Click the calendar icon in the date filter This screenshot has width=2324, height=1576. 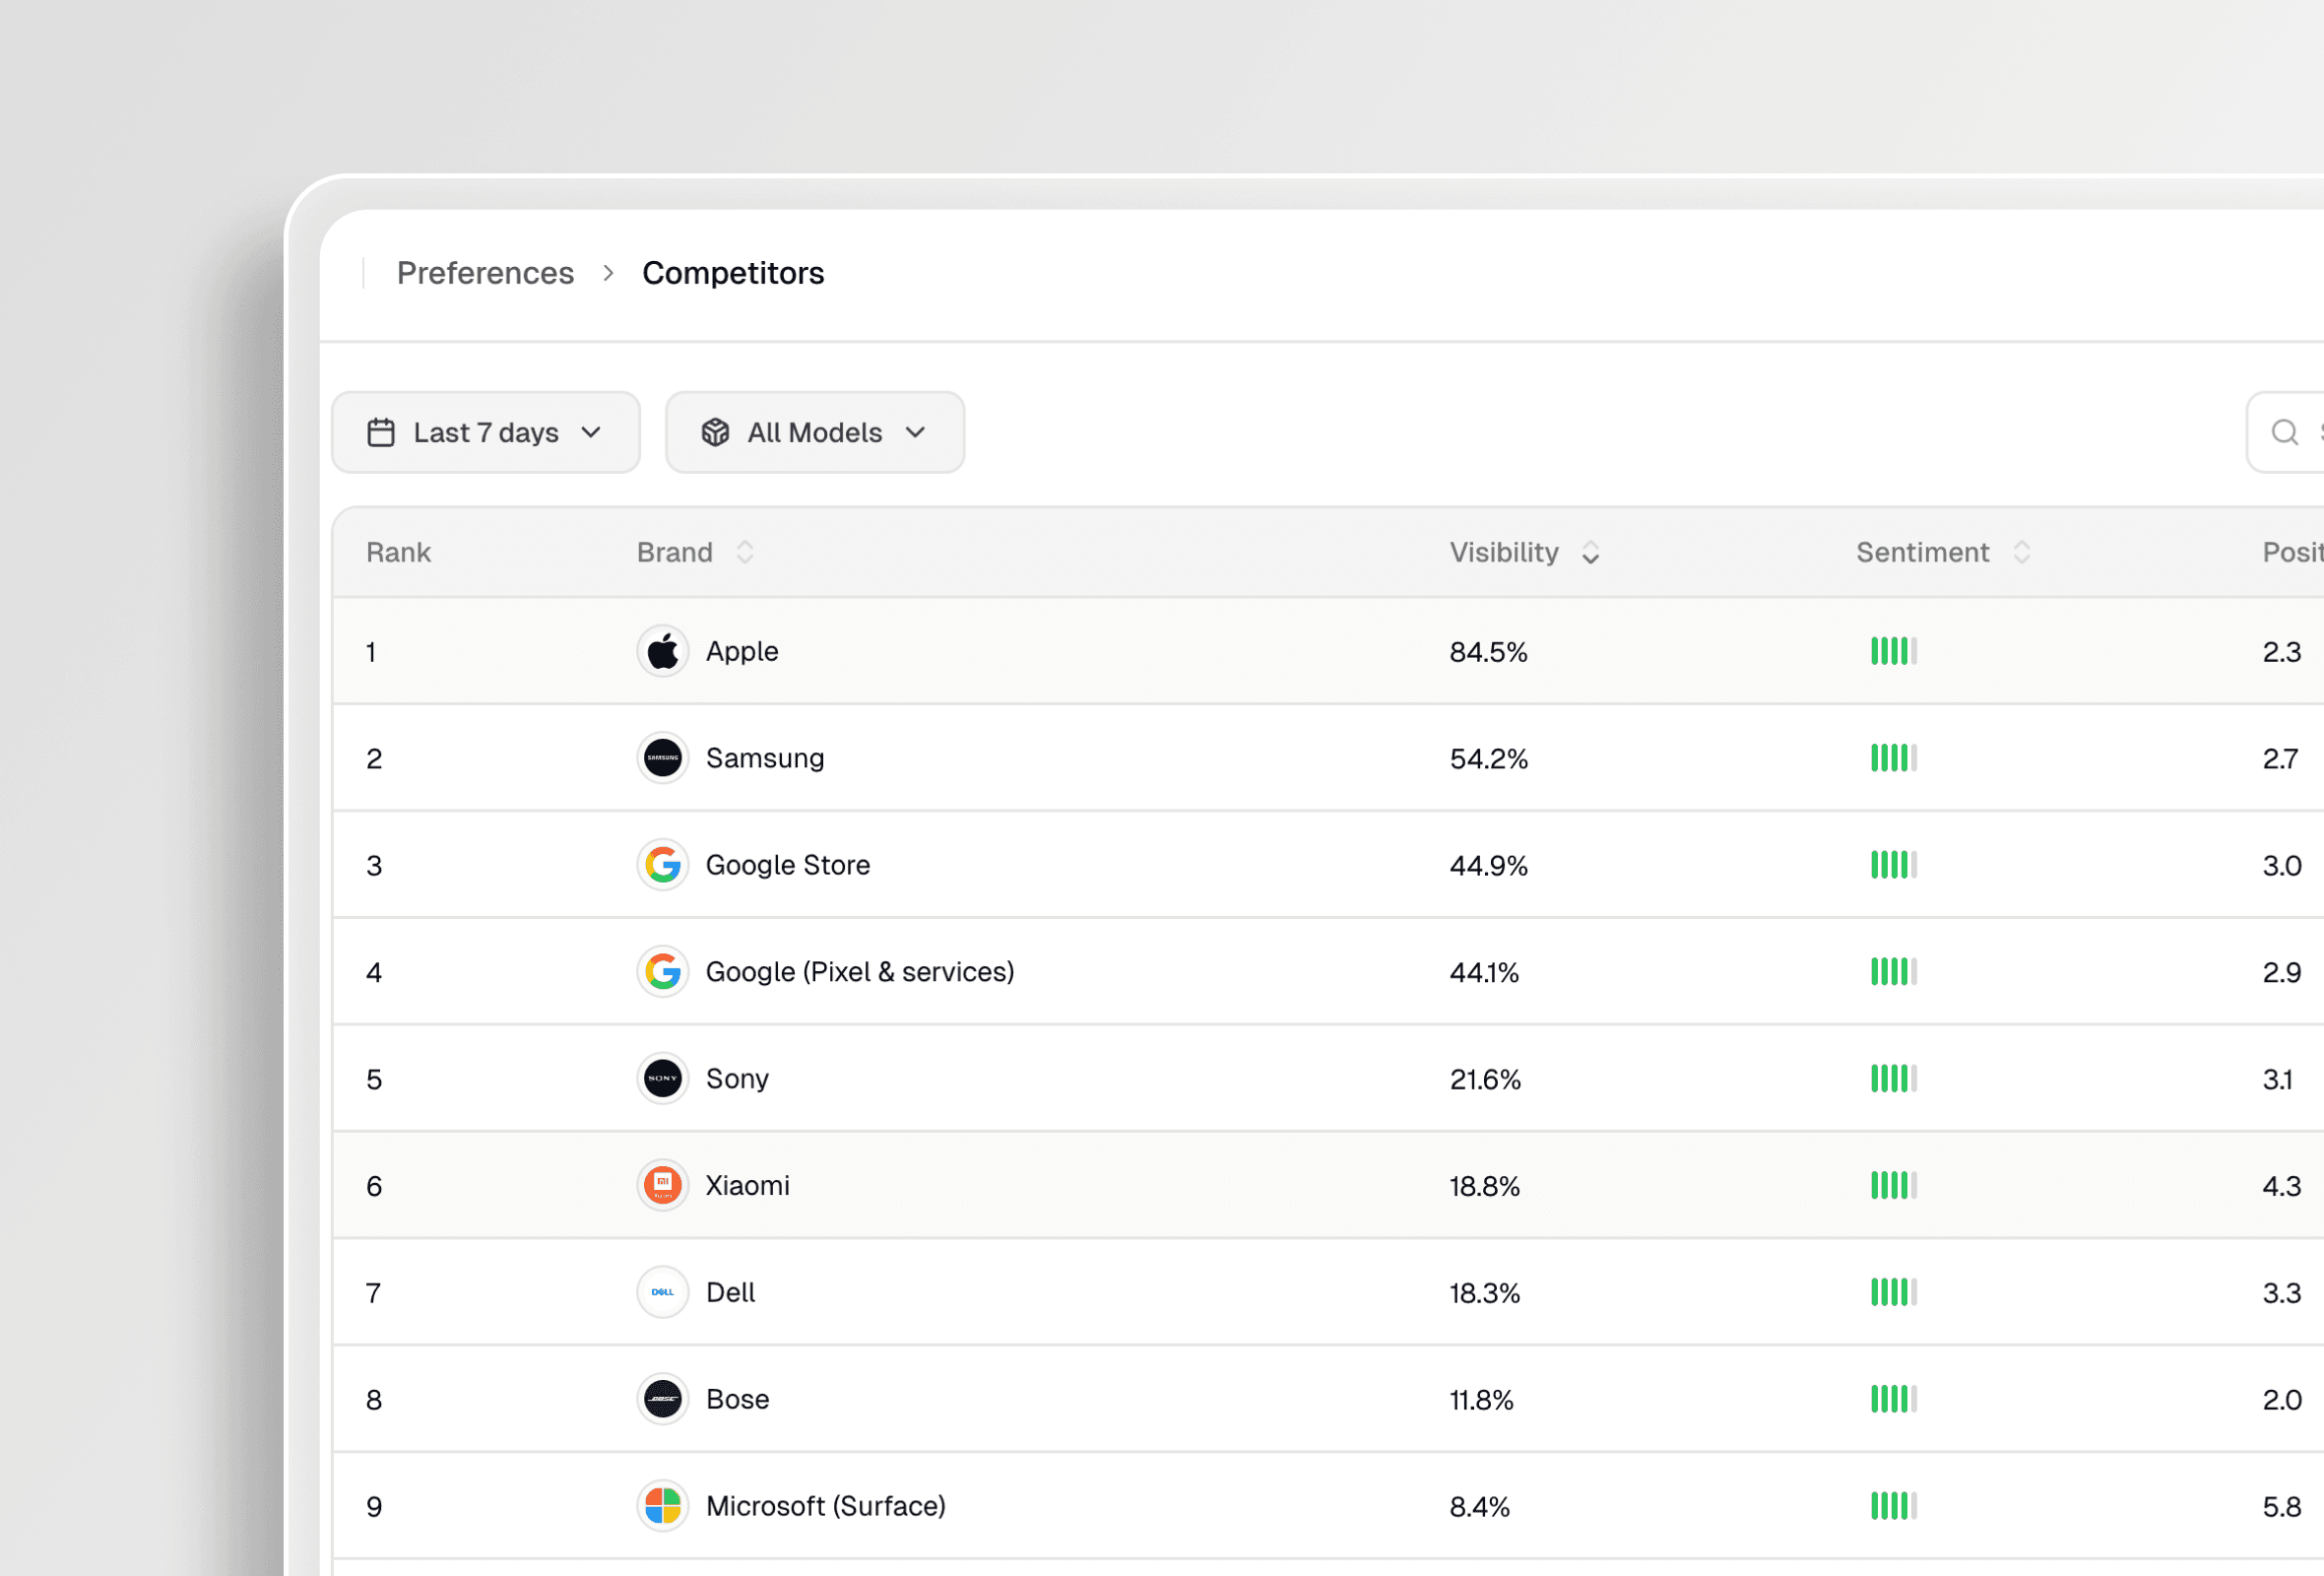(x=380, y=431)
